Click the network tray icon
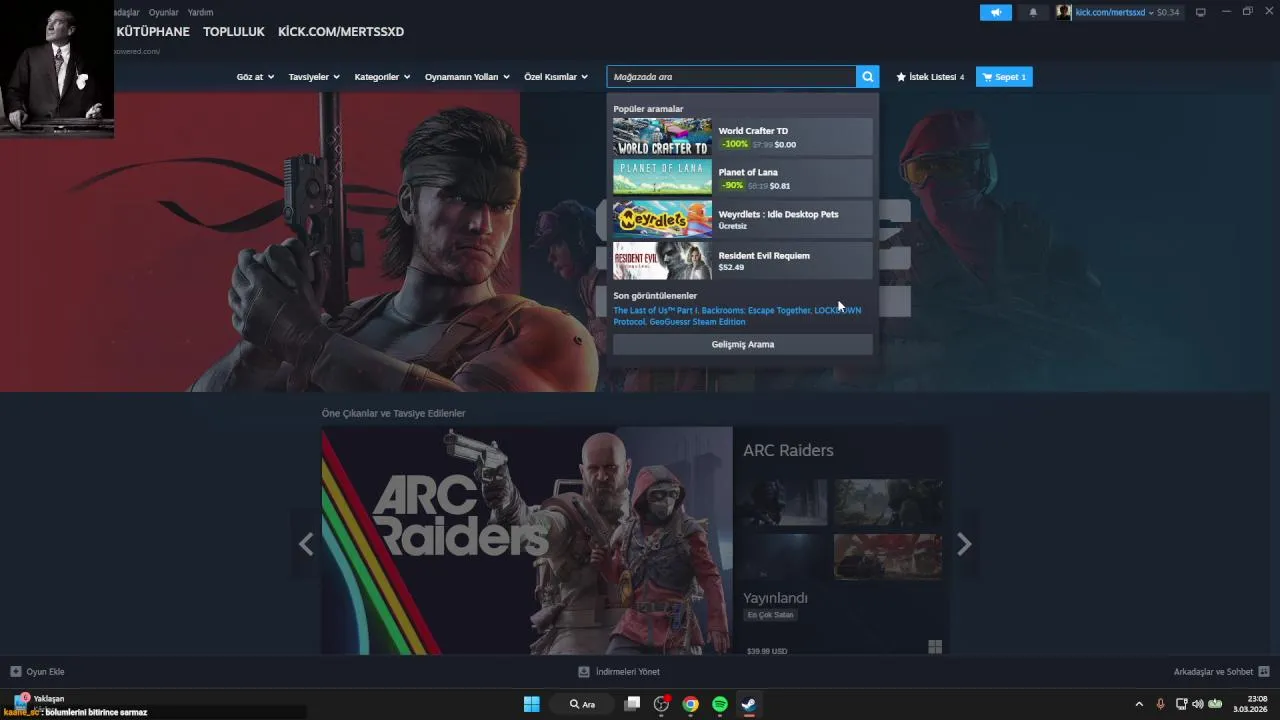 [x=1181, y=704]
